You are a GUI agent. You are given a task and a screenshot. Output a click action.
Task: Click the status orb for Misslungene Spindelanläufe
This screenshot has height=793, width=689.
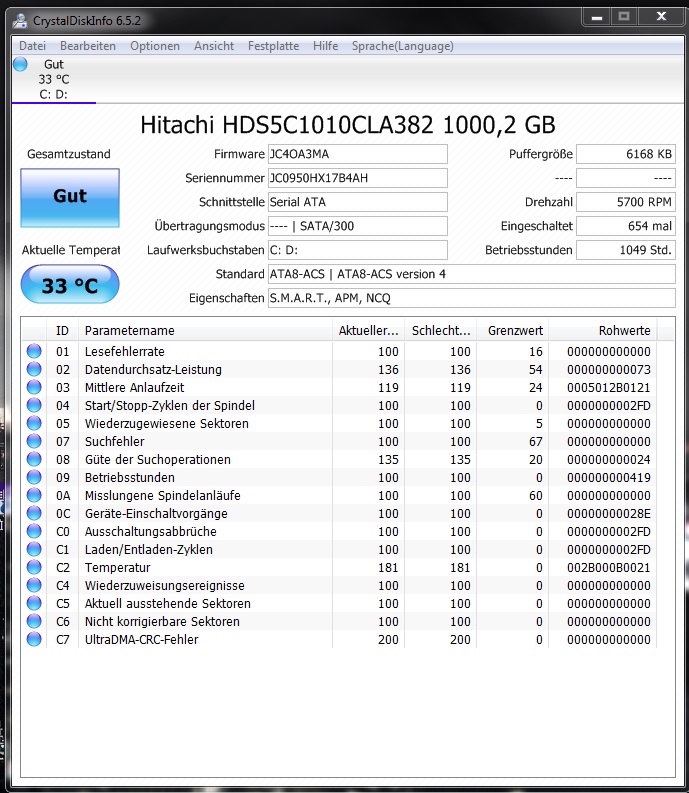click(34, 495)
